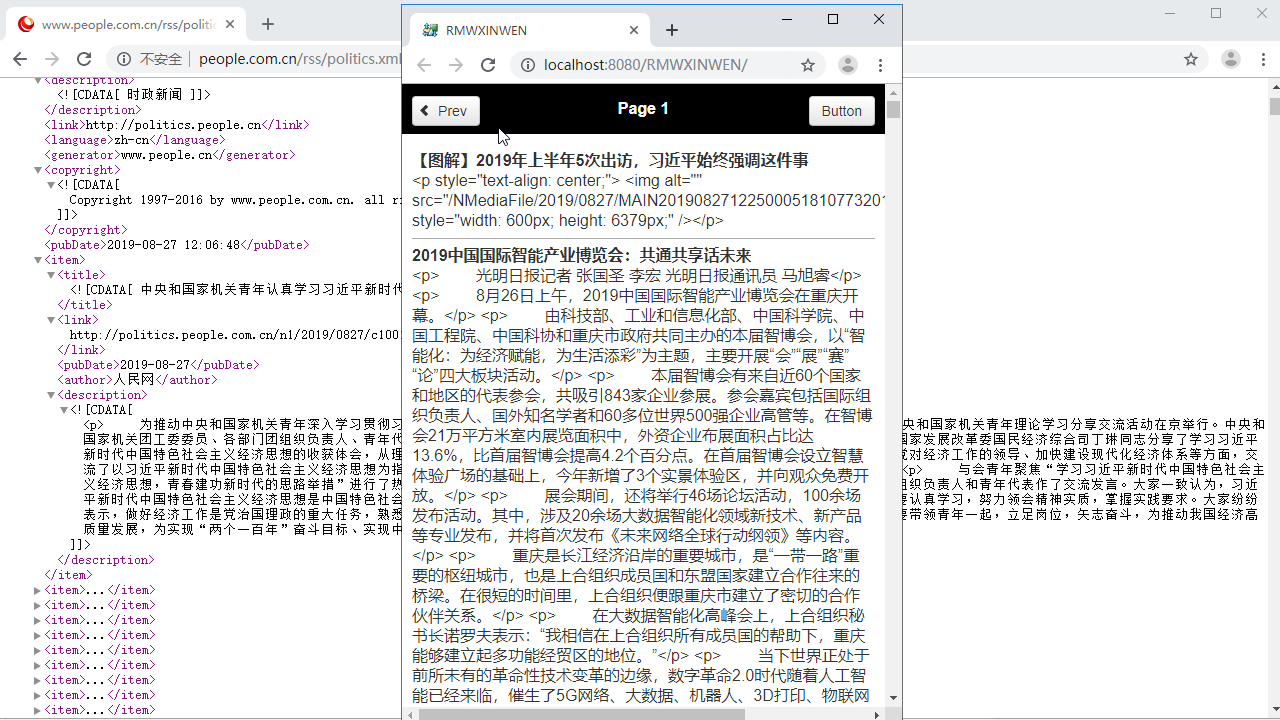The width and height of the screenshot is (1280, 720).
Task: Click RMWXINWEN vertical scrollbar thumb
Action: (x=893, y=109)
